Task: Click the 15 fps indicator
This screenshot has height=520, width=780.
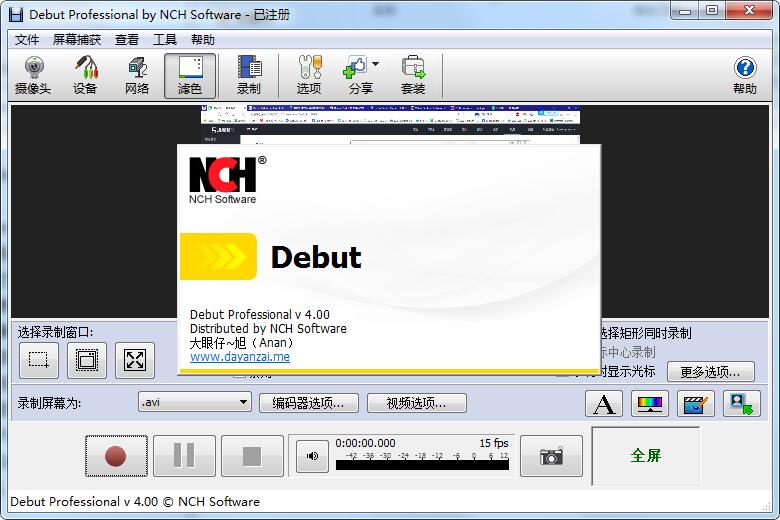Action: coord(493,443)
